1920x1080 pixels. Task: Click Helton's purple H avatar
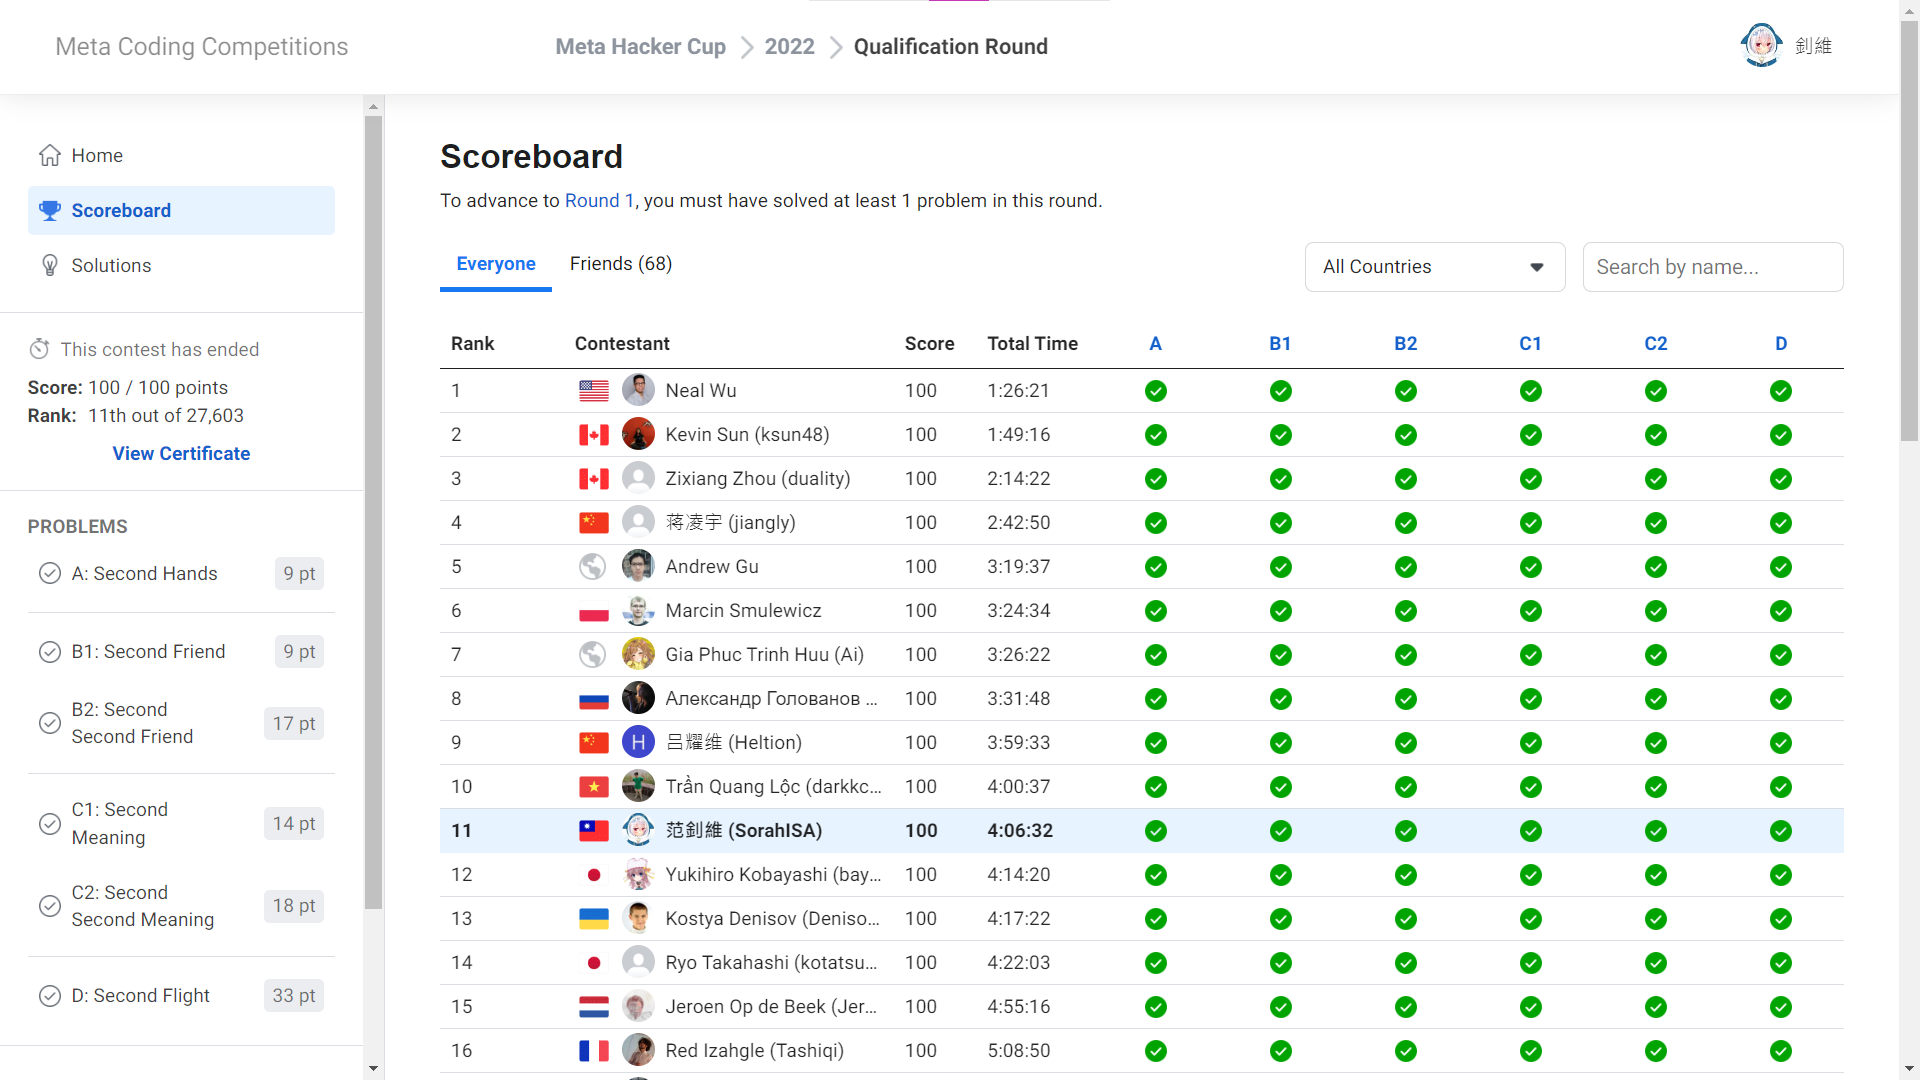click(x=638, y=742)
